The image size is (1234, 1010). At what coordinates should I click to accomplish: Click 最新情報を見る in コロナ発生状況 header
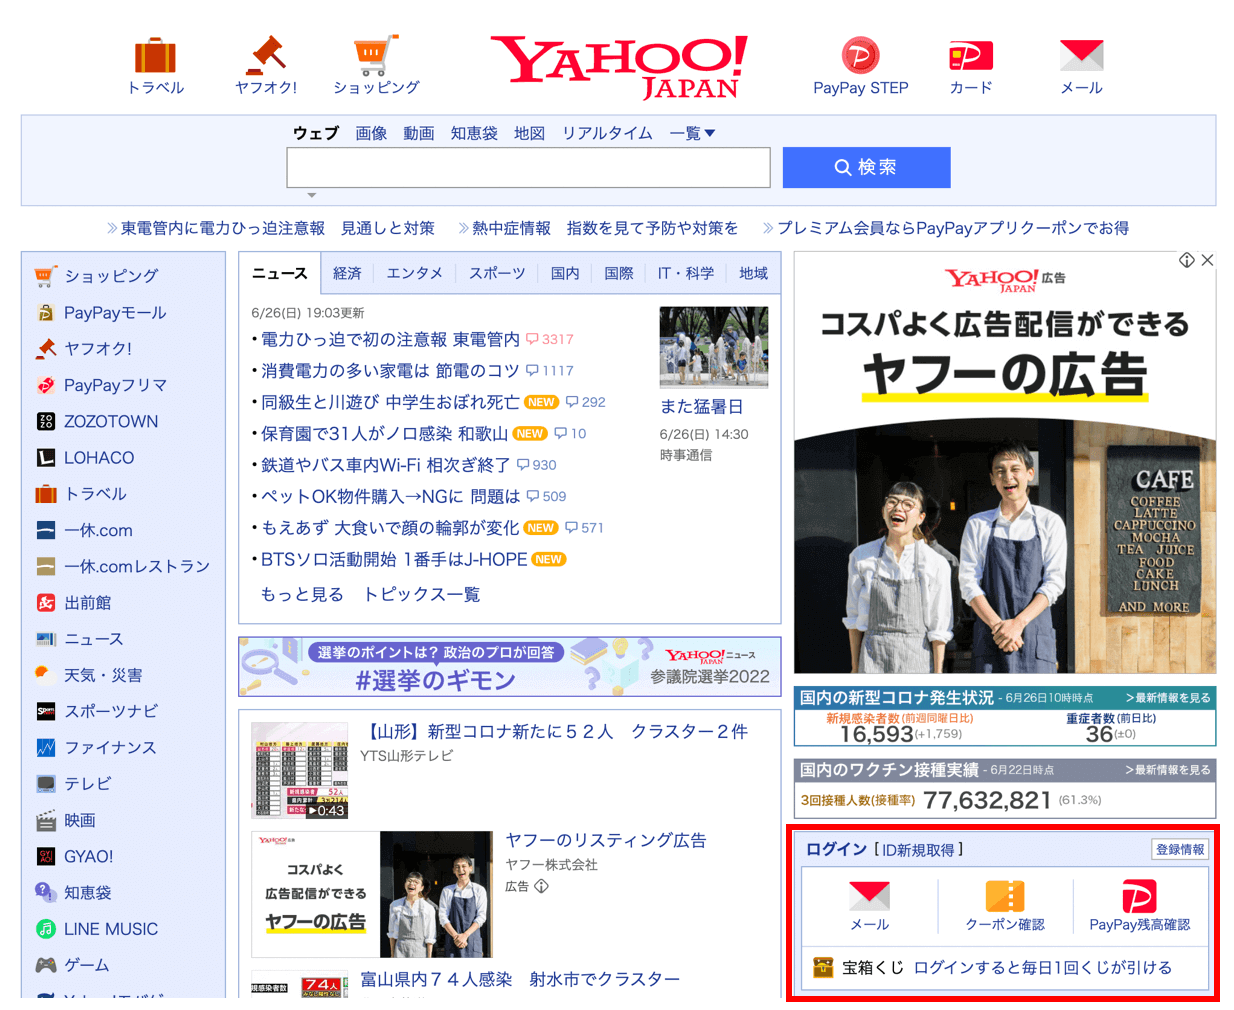click(x=1167, y=698)
